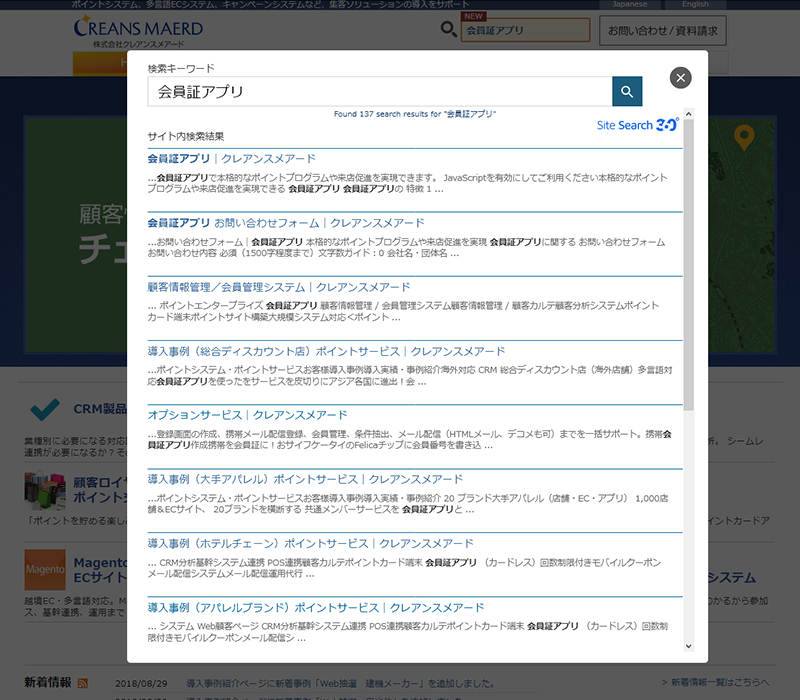Click the RSS feed icon by 新着情報

82,683
